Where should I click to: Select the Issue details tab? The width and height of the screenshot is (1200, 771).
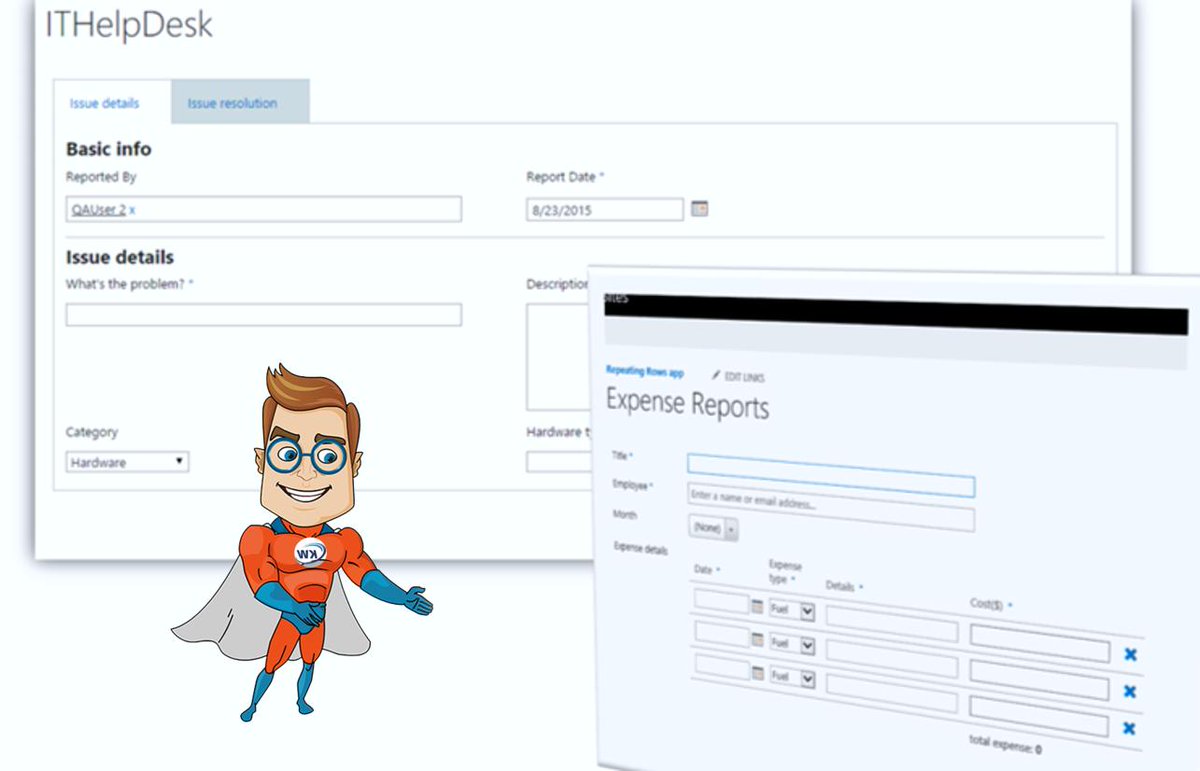[104, 102]
